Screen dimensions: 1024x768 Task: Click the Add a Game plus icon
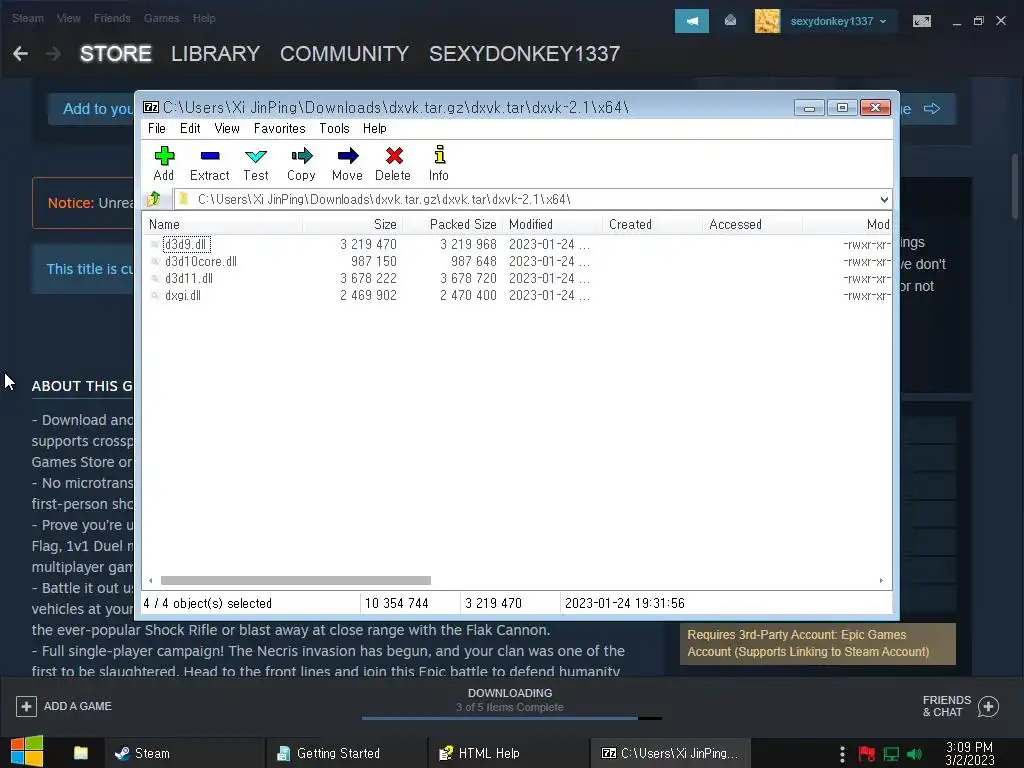(26, 706)
